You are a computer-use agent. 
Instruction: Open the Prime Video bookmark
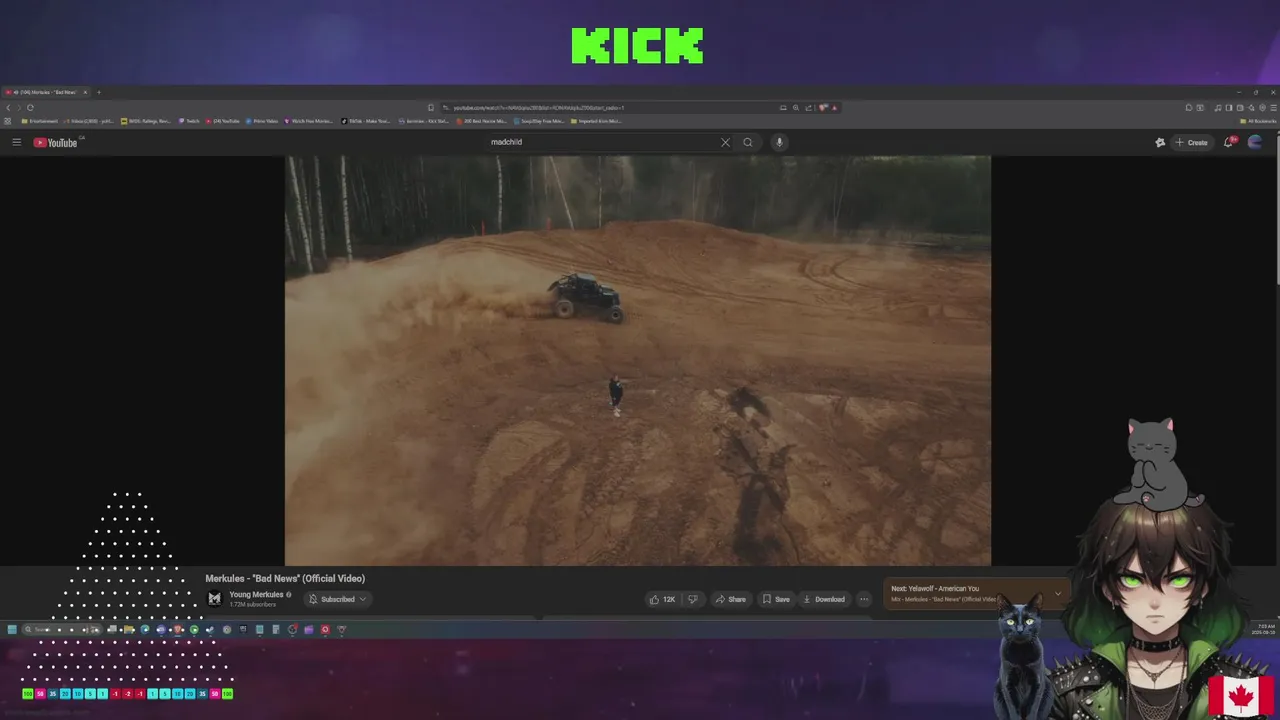click(261, 121)
